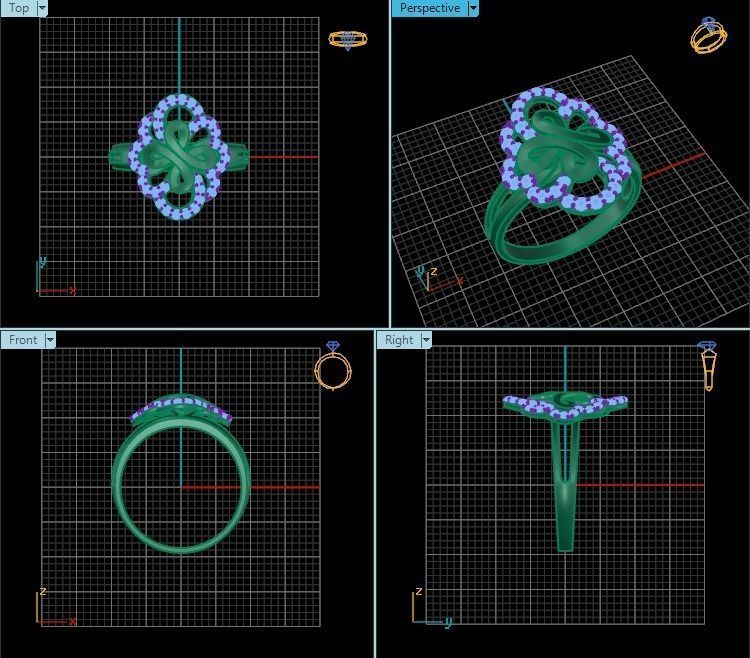Open the Top viewport dropdown arrow
This screenshot has width=750, height=658.
[x=42, y=8]
